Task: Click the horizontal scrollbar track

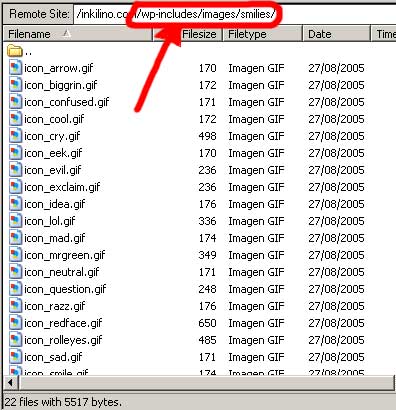Action: point(207,382)
